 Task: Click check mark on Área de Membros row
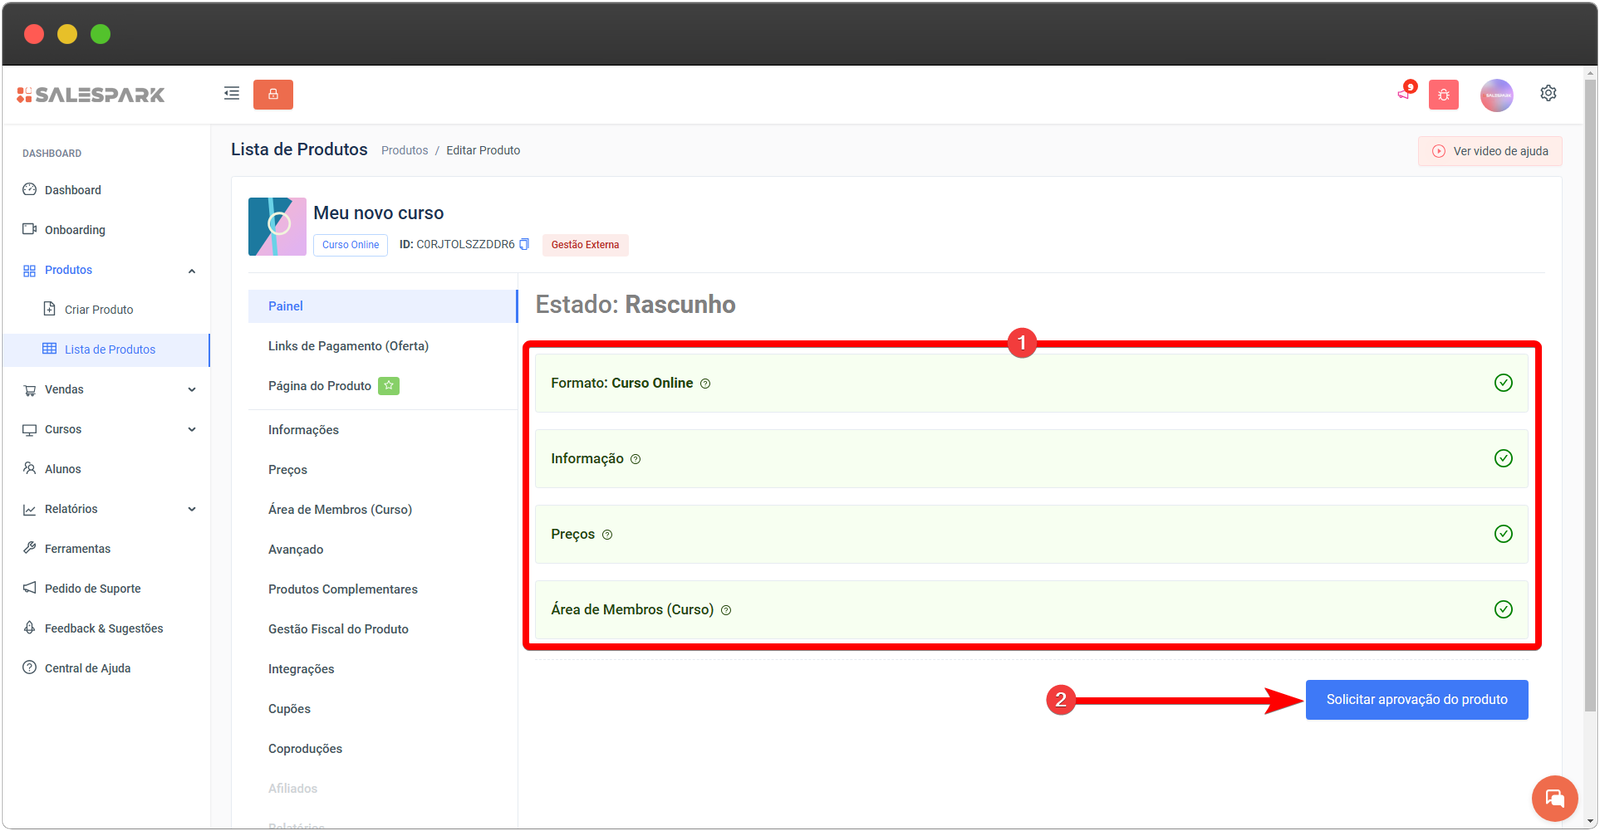1502,609
